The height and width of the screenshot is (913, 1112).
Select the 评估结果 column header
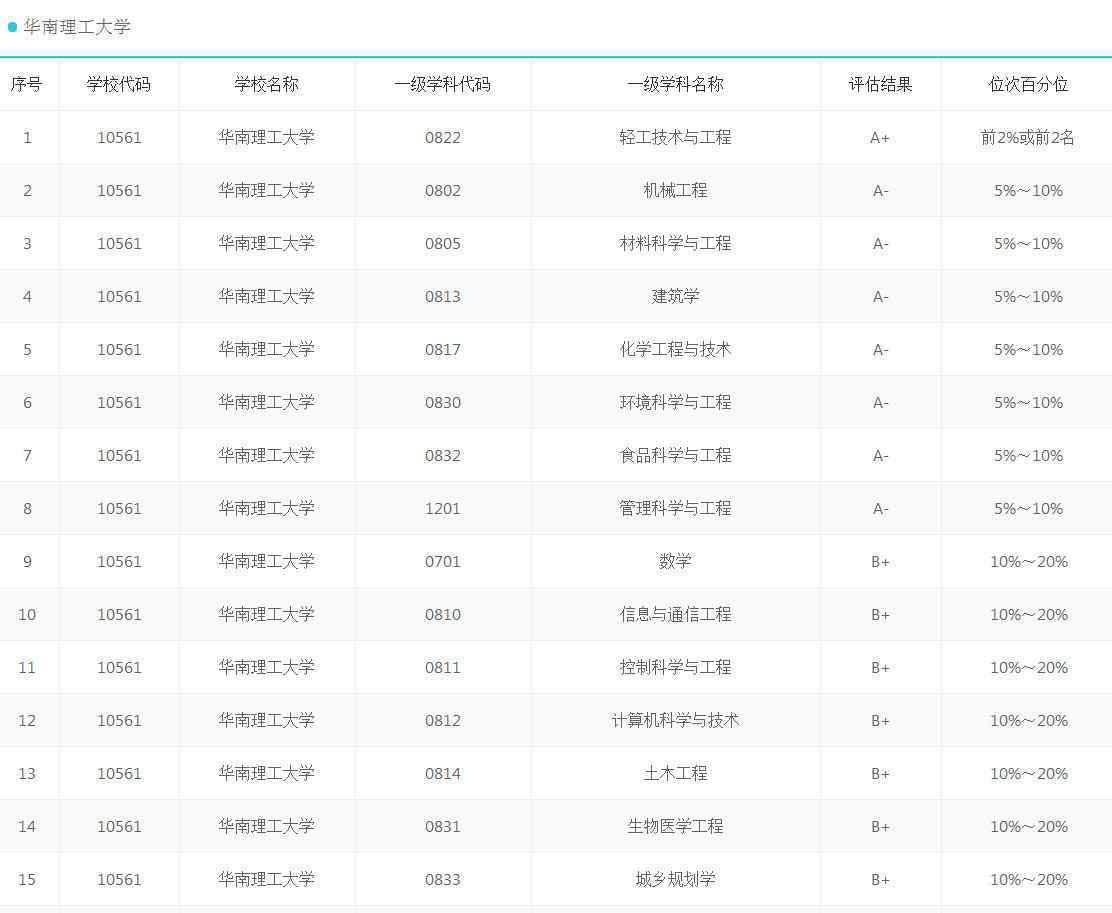[x=880, y=84]
